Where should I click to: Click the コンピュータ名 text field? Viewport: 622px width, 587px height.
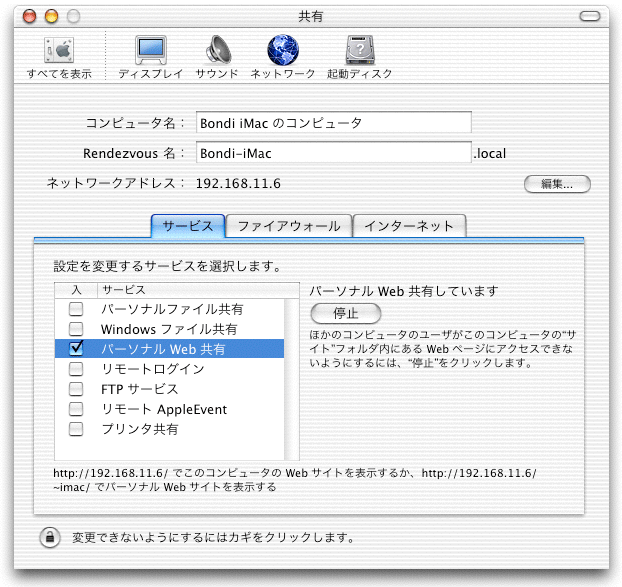tap(333, 123)
